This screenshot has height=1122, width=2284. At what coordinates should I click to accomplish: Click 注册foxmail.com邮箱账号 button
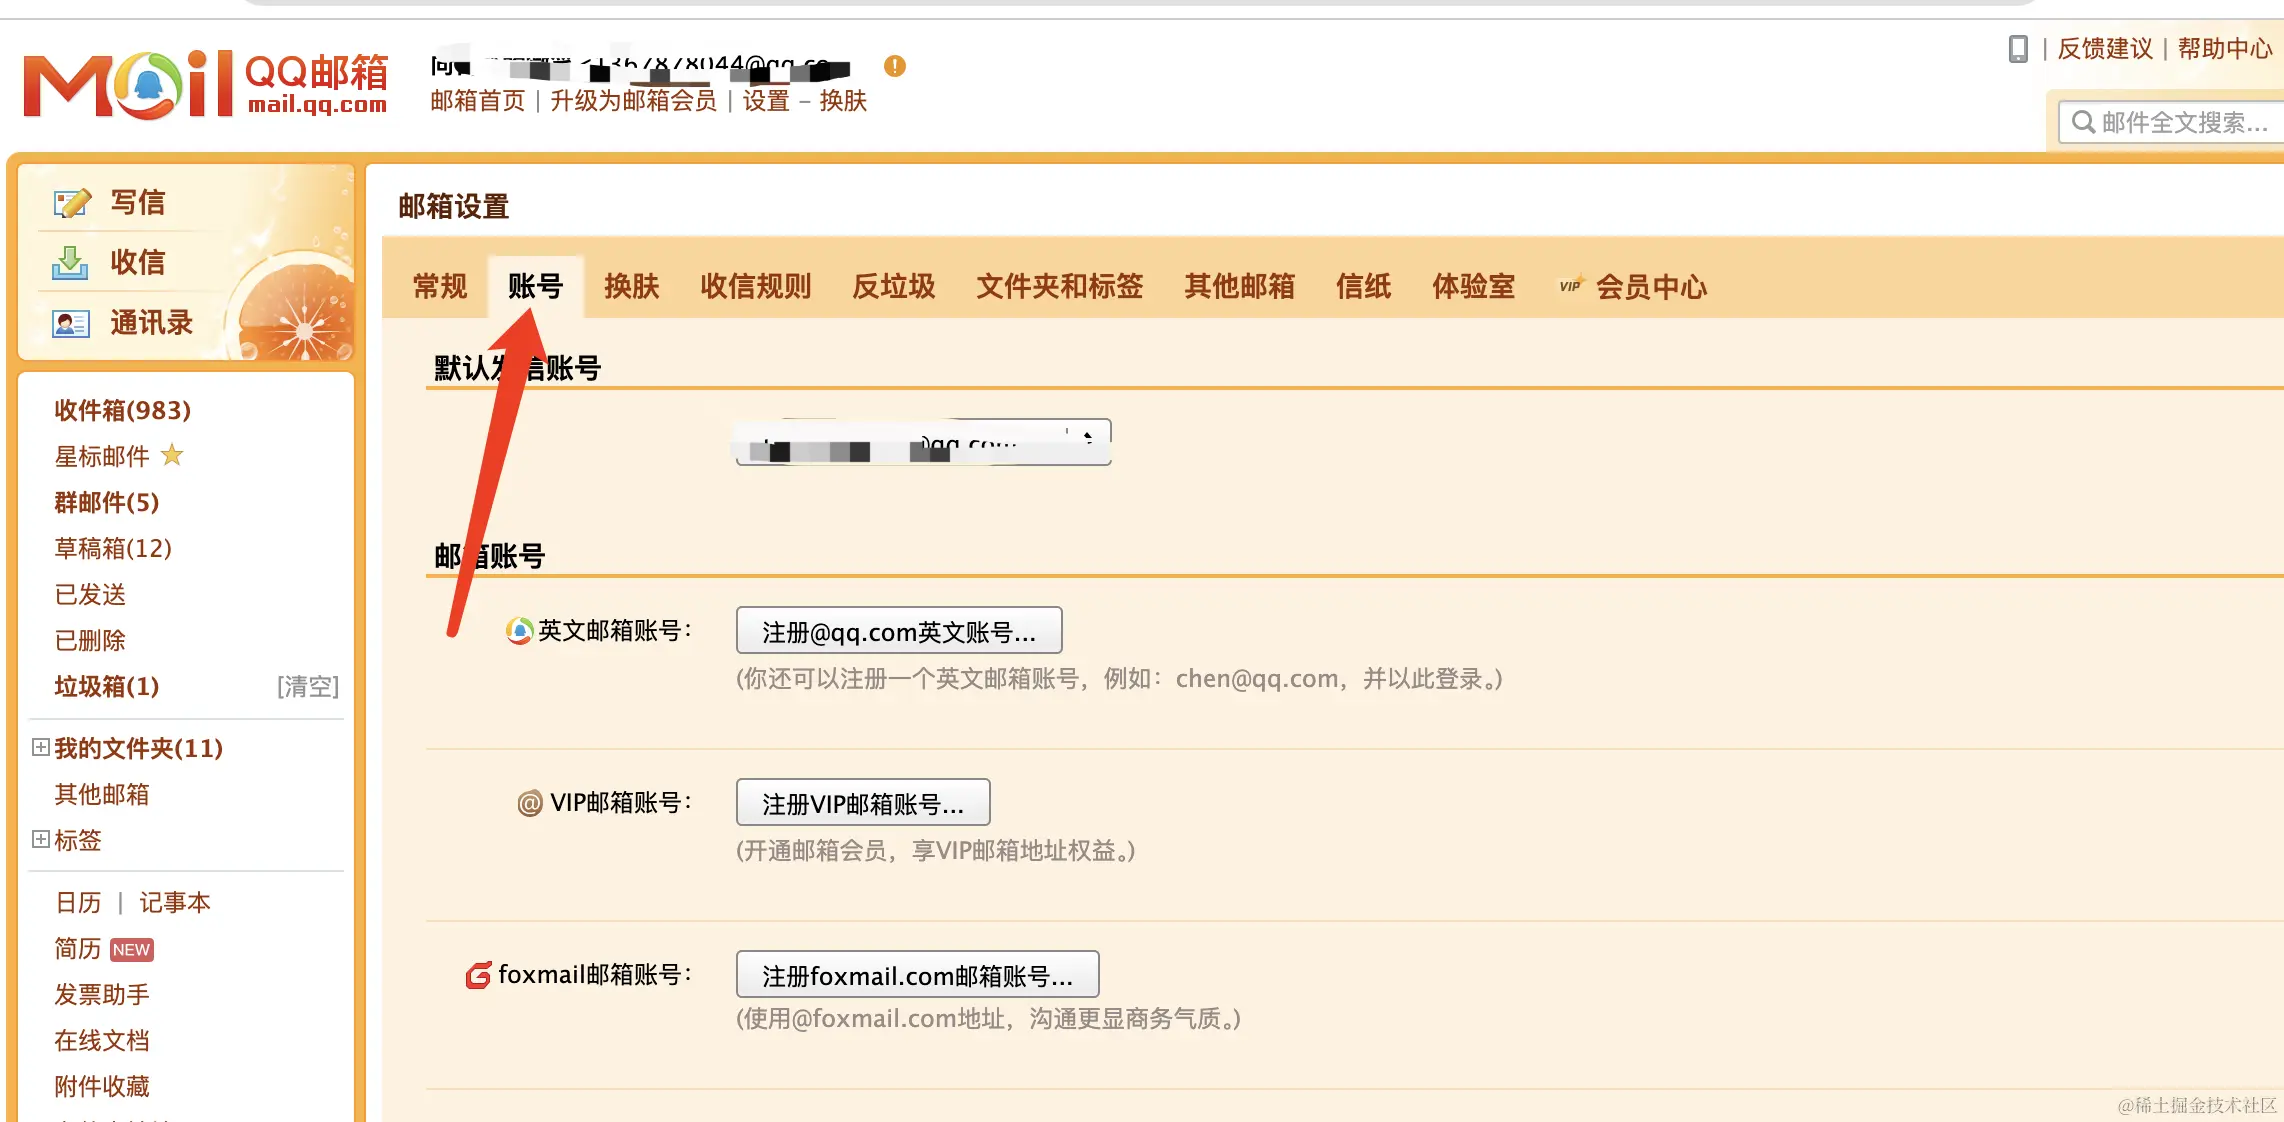click(916, 975)
